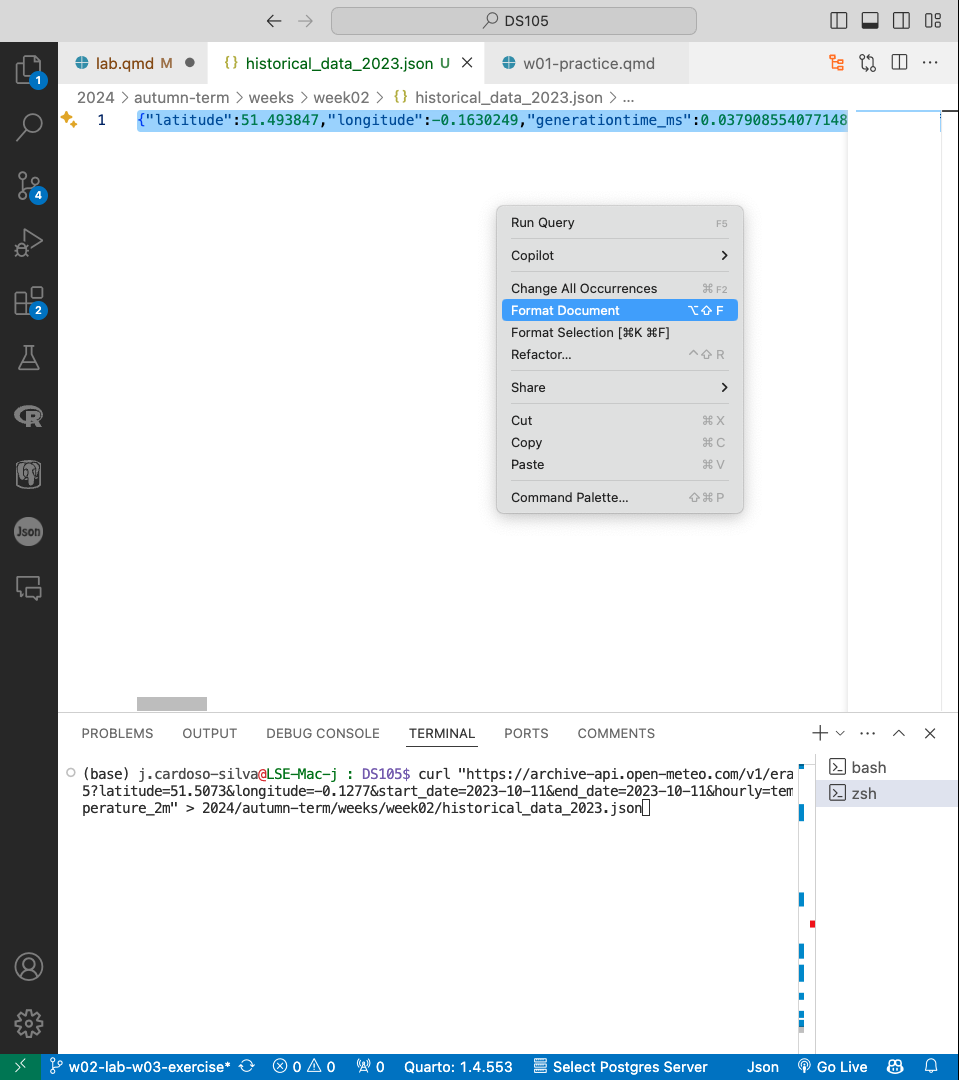The image size is (959, 1080).
Task: Toggle the bottom panel layout
Action: pyautogui.click(x=870, y=21)
